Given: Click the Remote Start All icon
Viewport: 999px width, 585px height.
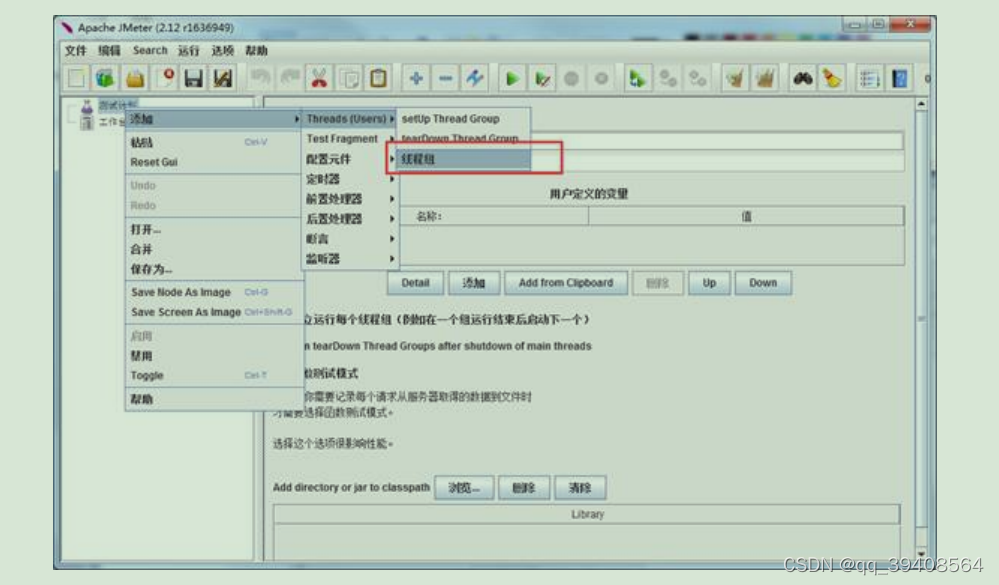Looking at the screenshot, I should click(x=637, y=78).
